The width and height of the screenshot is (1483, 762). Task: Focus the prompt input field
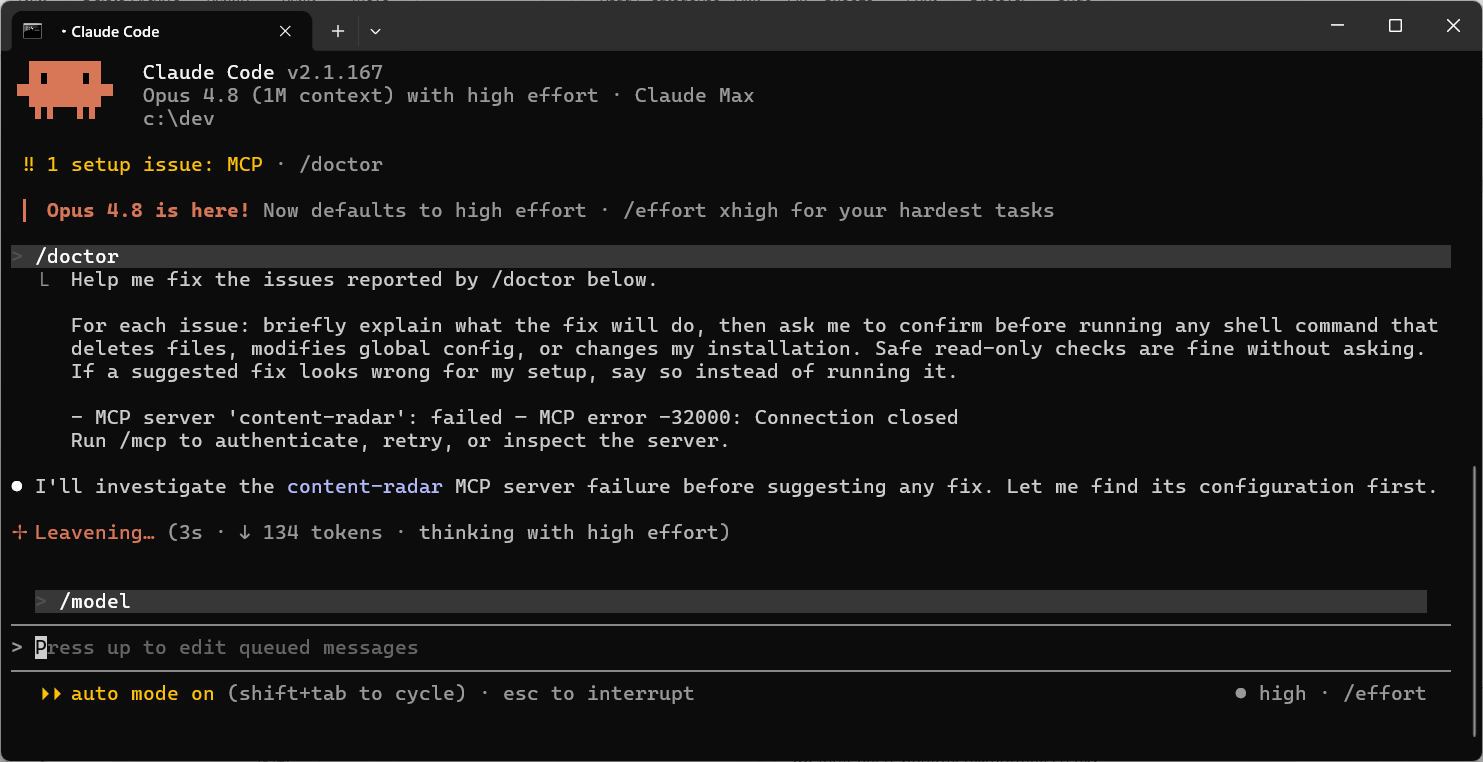point(731,648)
